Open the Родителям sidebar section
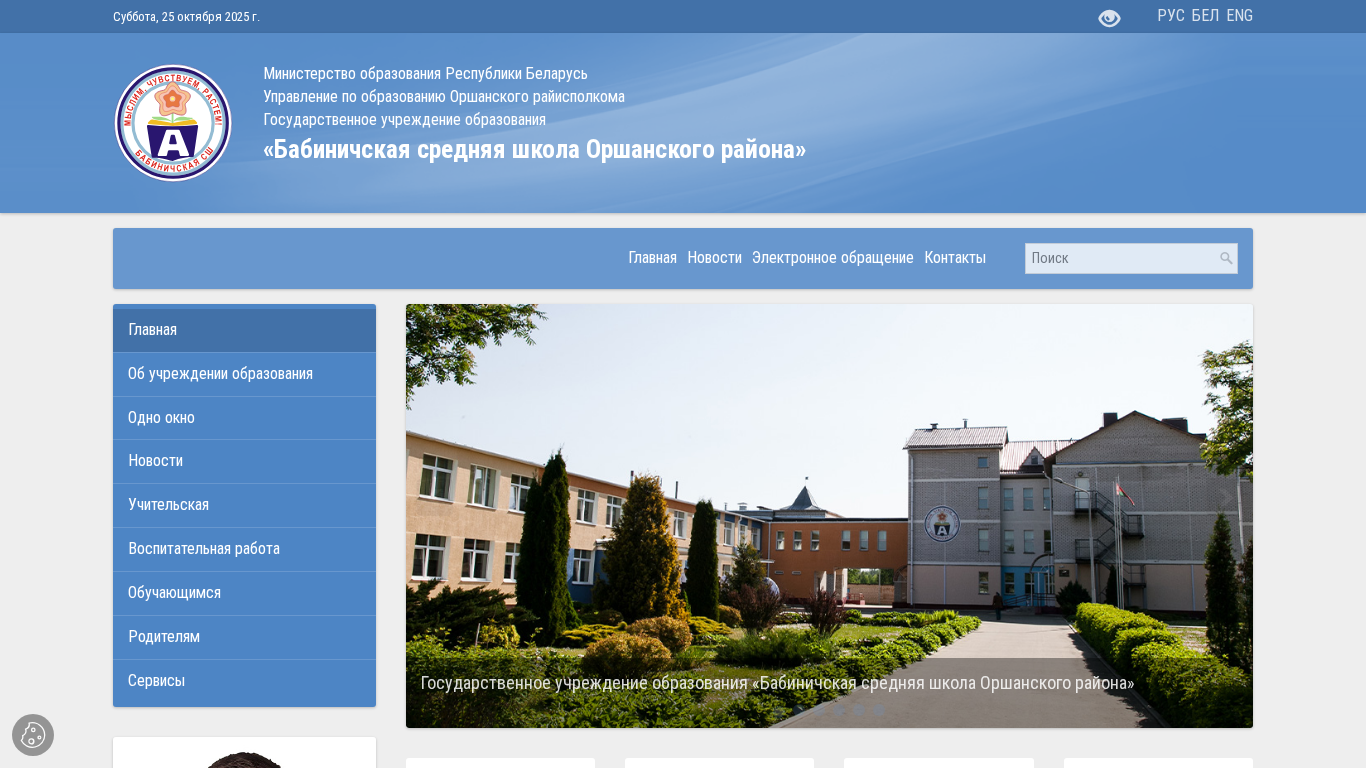Viewport: 1366px width, 768px height. pyautogui.click(x=244, y=637)
